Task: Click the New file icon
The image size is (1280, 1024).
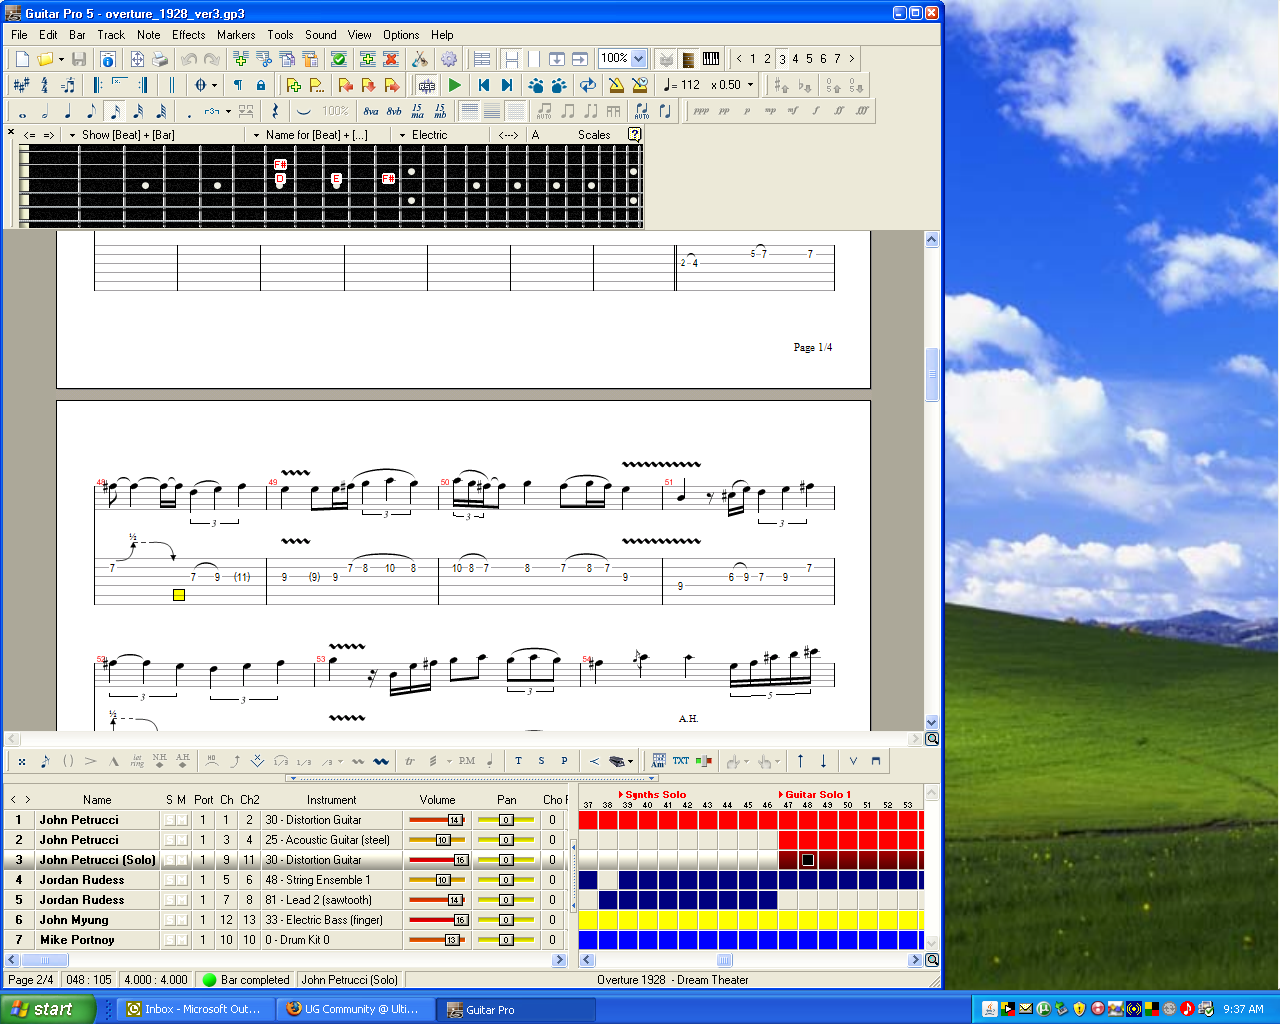Action: (22, 59)
